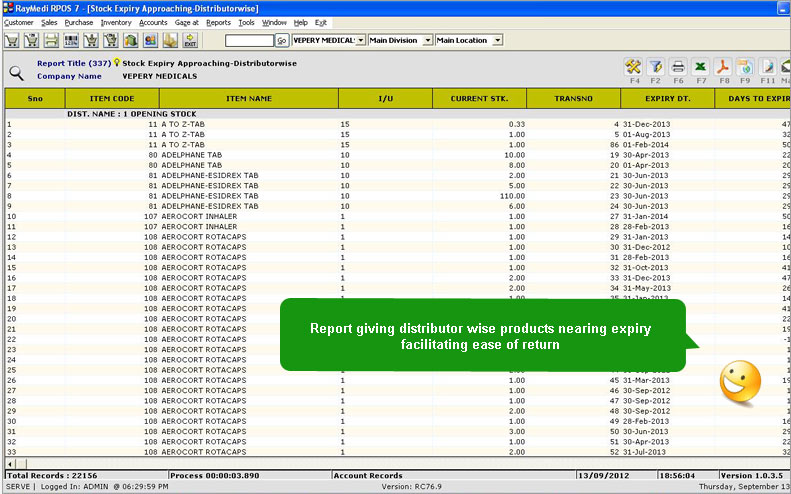This screenshot has height=494, width=791.
Task: Open the Tools menu
Action: pos(247,23)
